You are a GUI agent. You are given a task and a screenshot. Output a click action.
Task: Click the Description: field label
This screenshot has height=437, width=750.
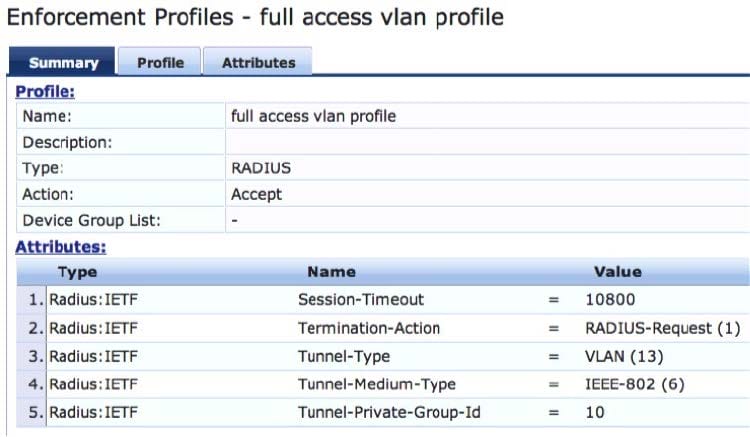67,142
